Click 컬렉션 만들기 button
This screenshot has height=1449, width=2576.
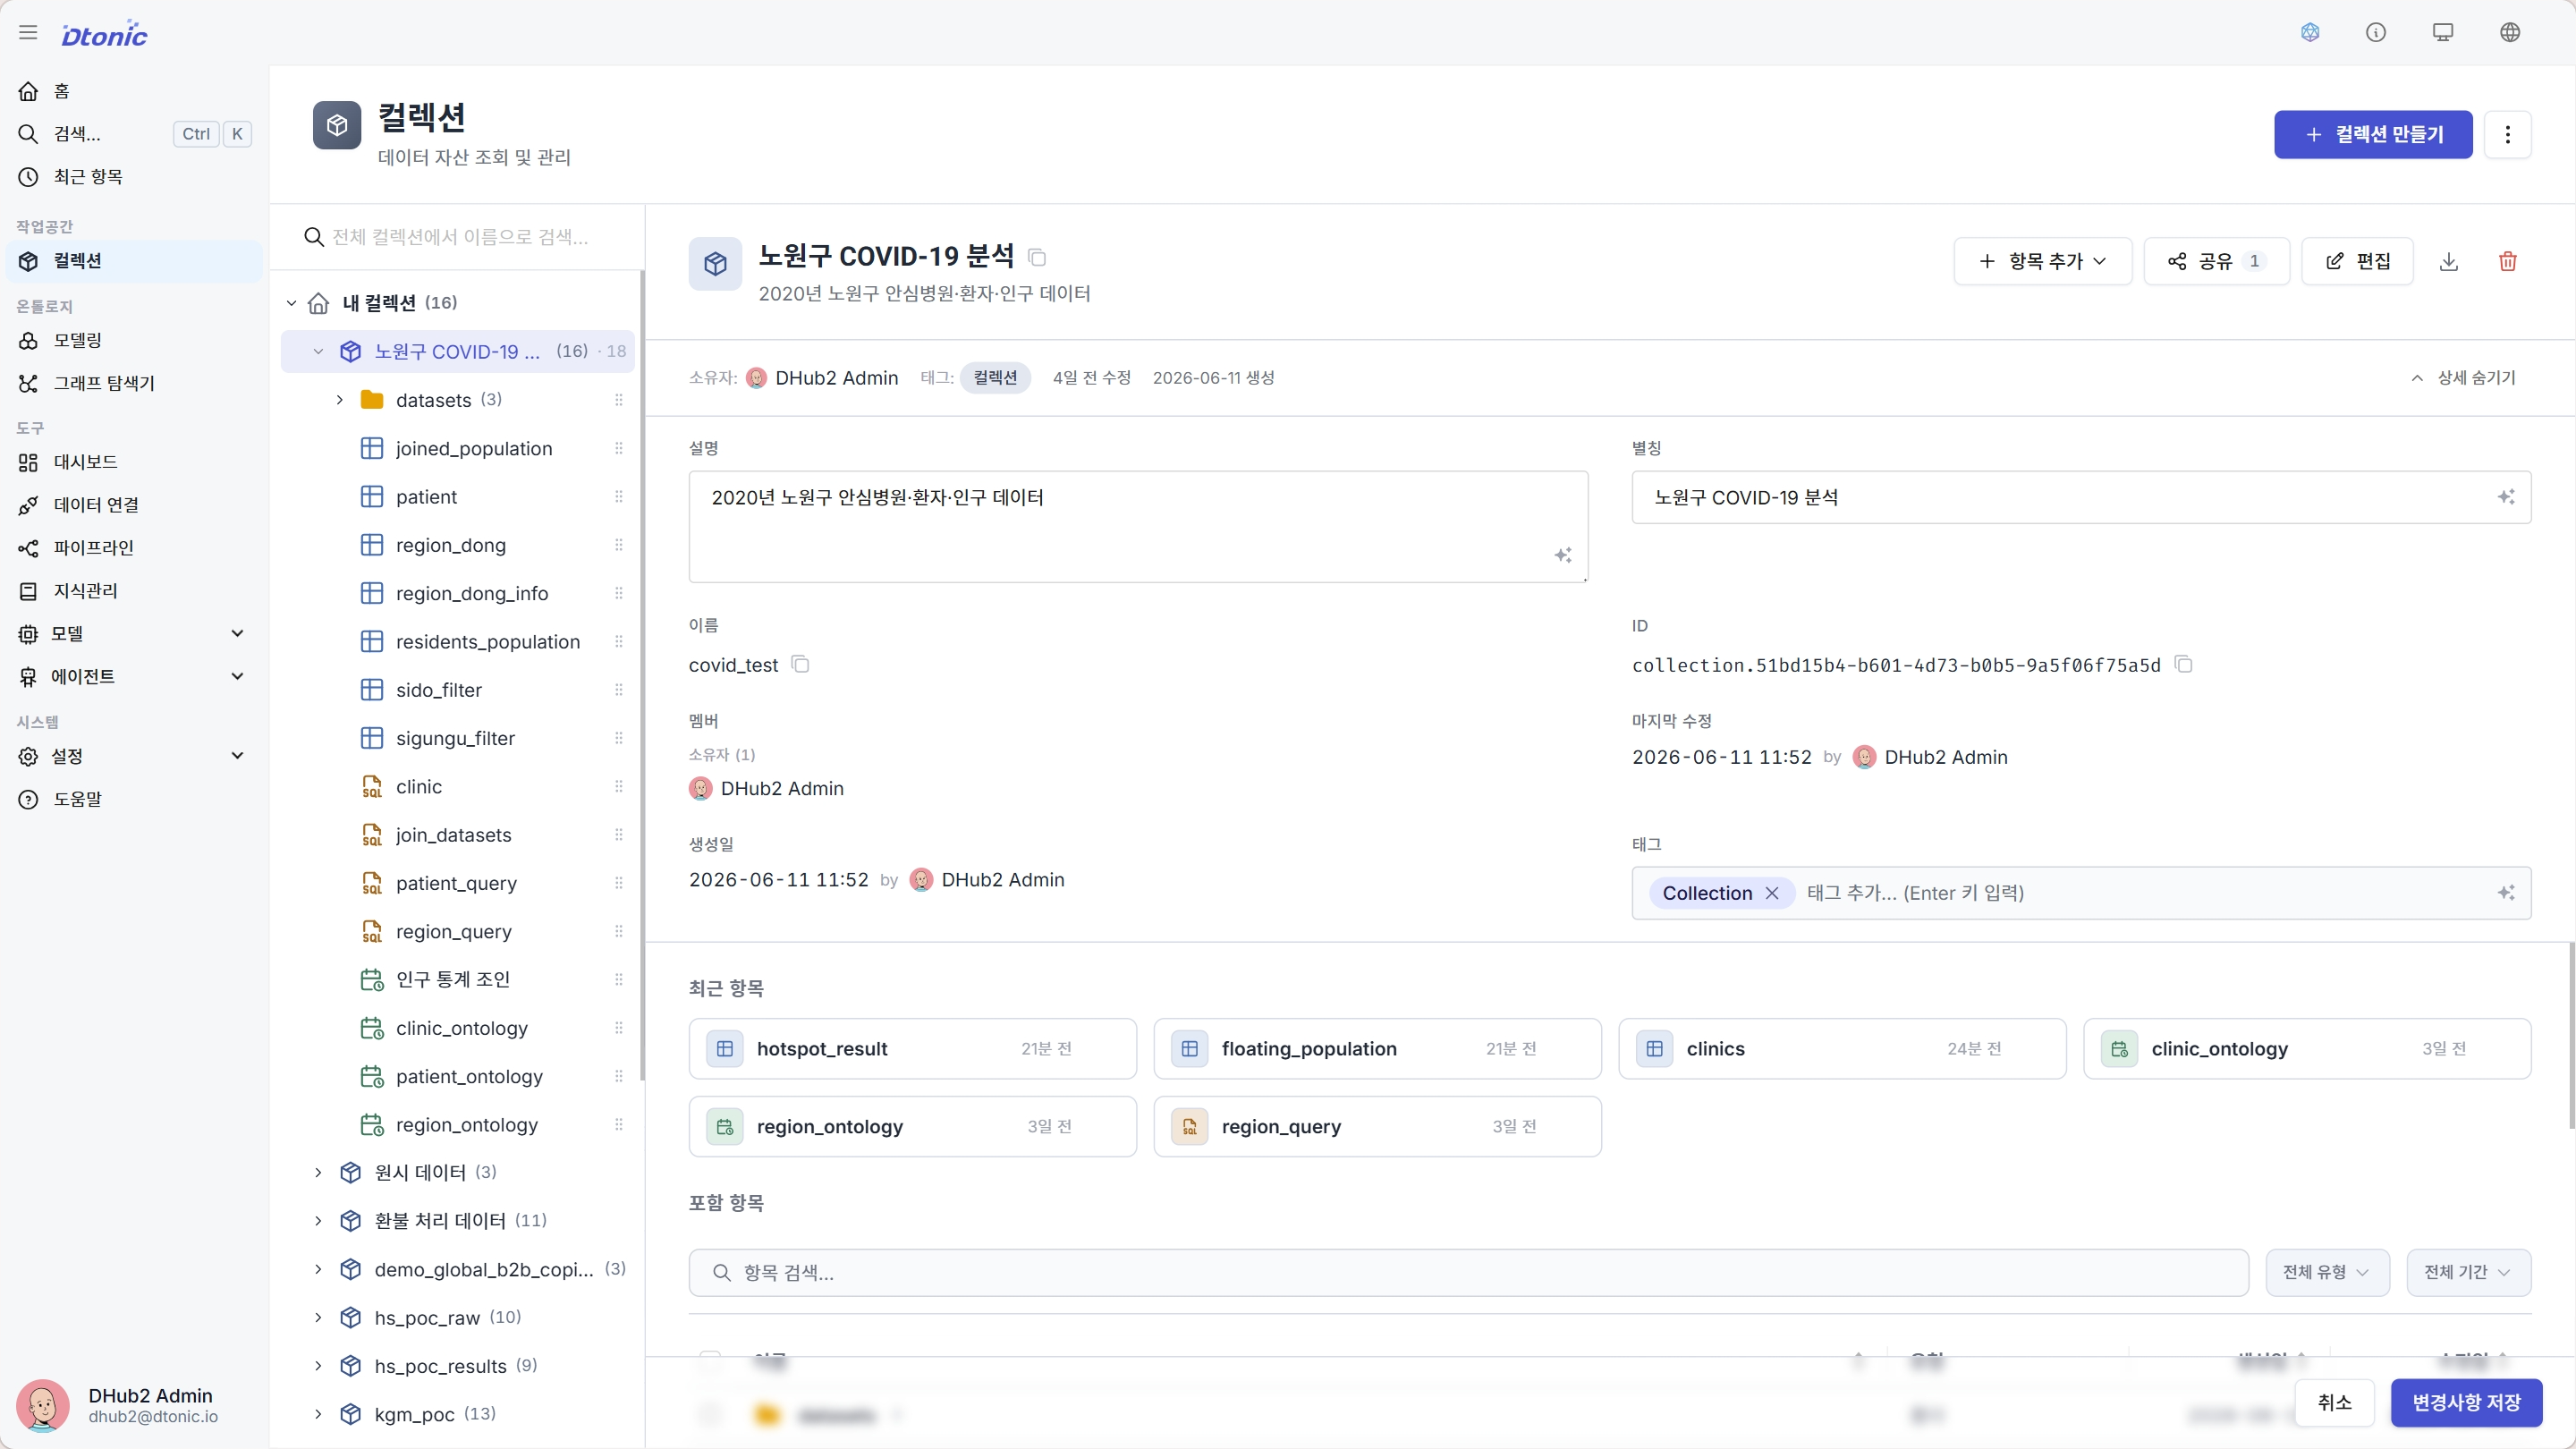[x=2373, y=134]
